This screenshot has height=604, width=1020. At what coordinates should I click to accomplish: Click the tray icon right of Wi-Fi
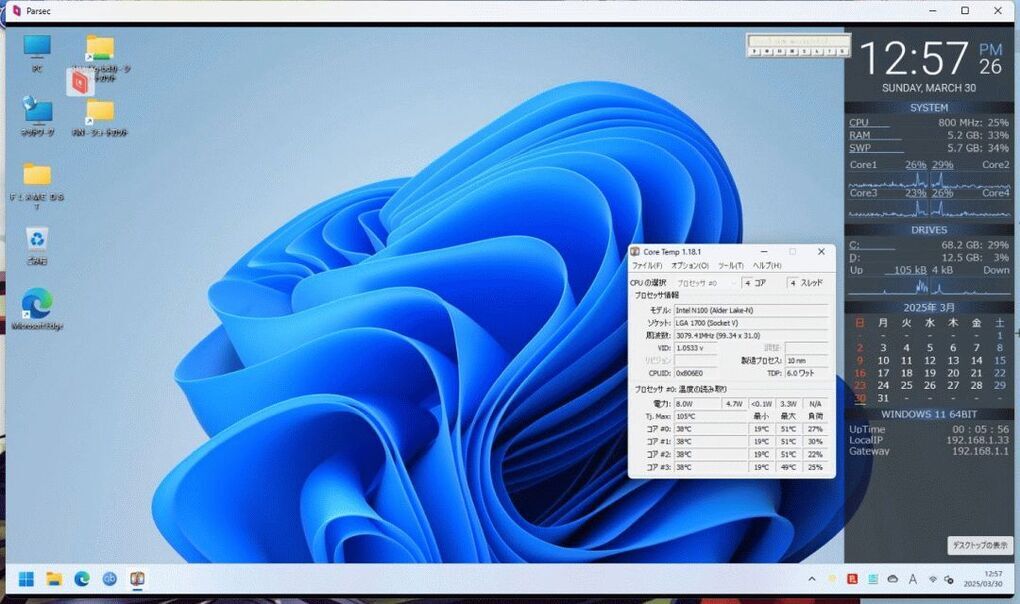(x=949, y=579)
